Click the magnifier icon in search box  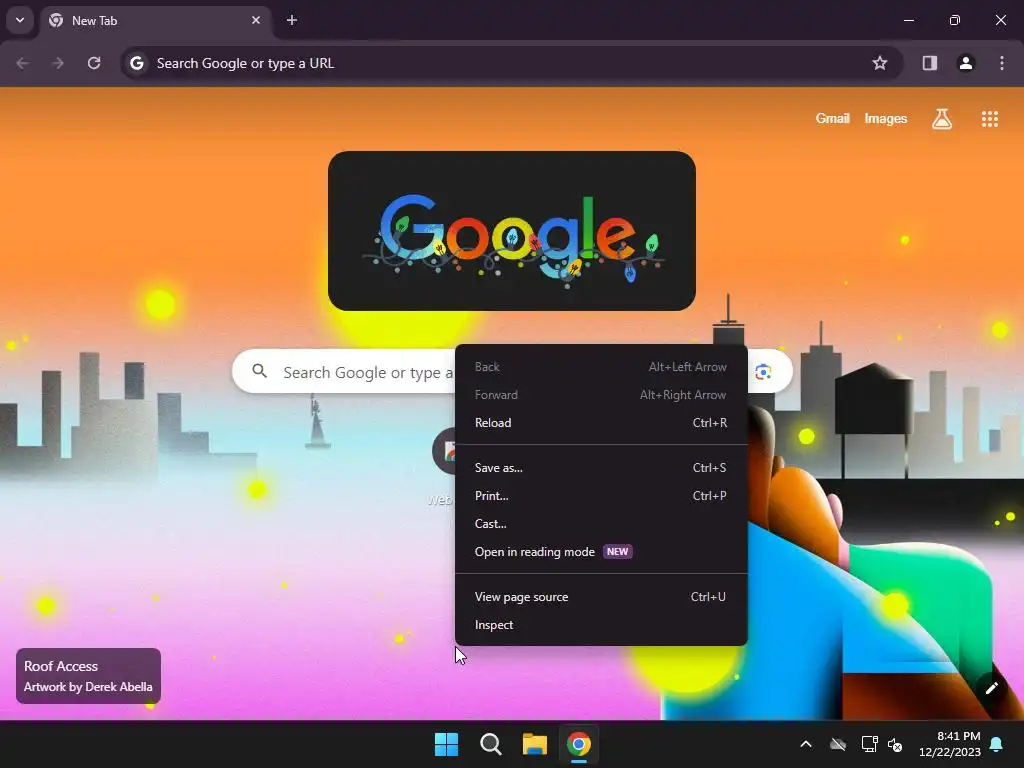[x=259, y=372]
